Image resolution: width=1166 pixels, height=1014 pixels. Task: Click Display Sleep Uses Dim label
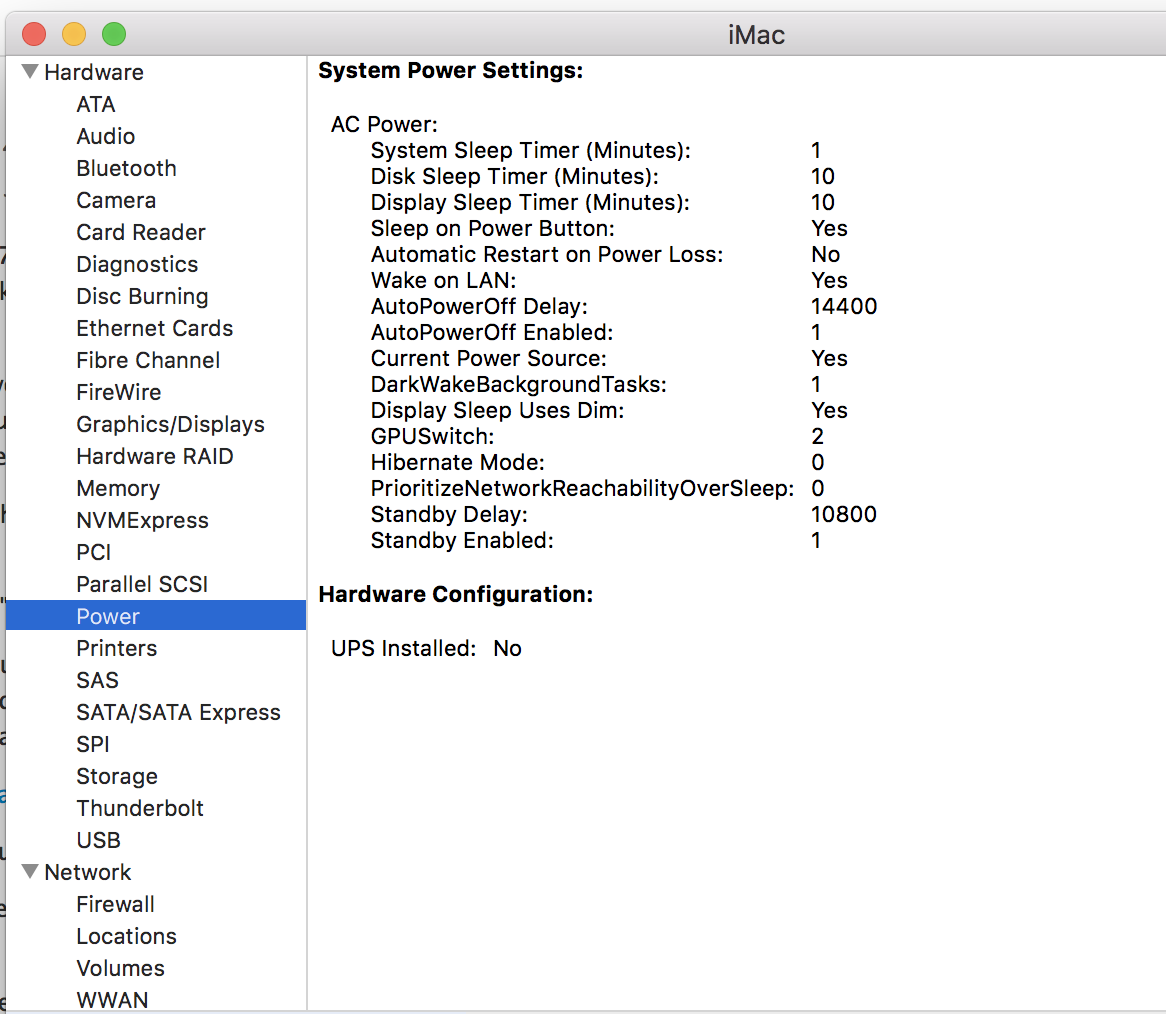point(497,410)
